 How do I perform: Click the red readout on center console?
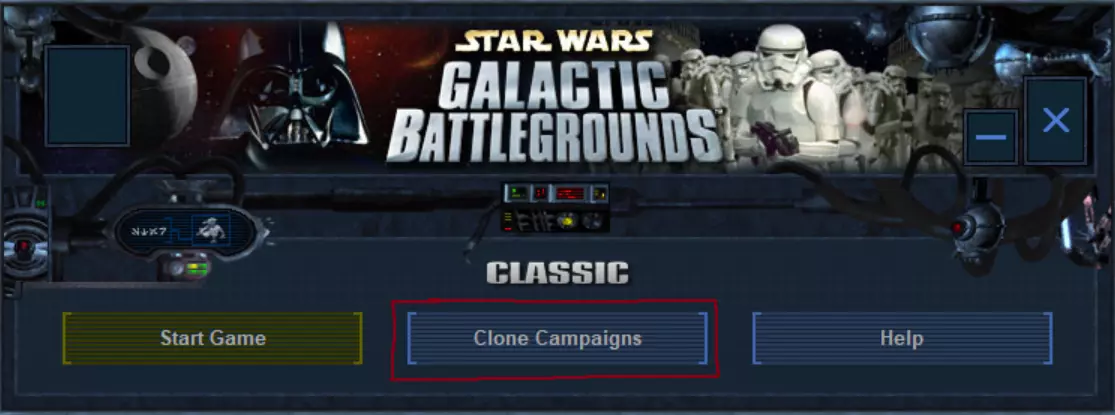[x=570, y=193]
